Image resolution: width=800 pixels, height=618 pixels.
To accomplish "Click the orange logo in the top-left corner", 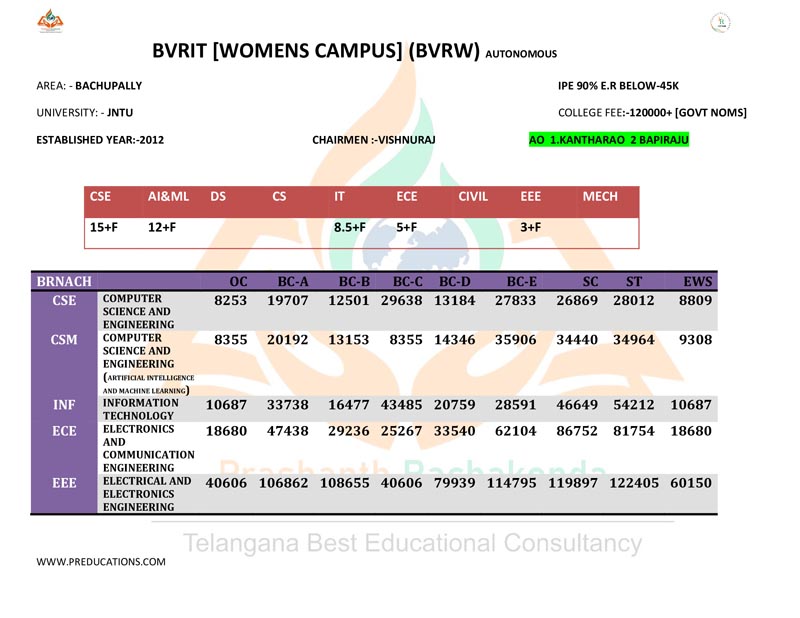I will (50, 21).
